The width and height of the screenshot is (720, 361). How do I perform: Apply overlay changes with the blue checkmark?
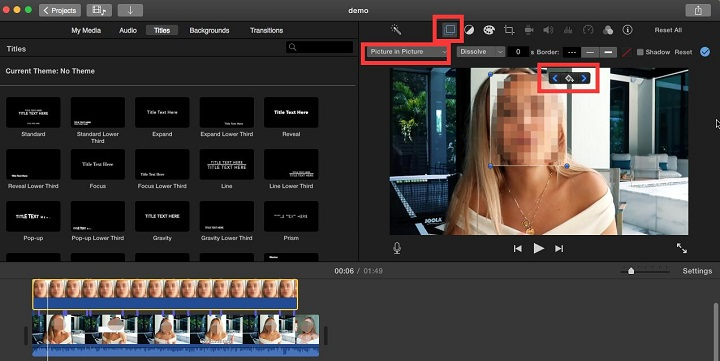[705, 52]
